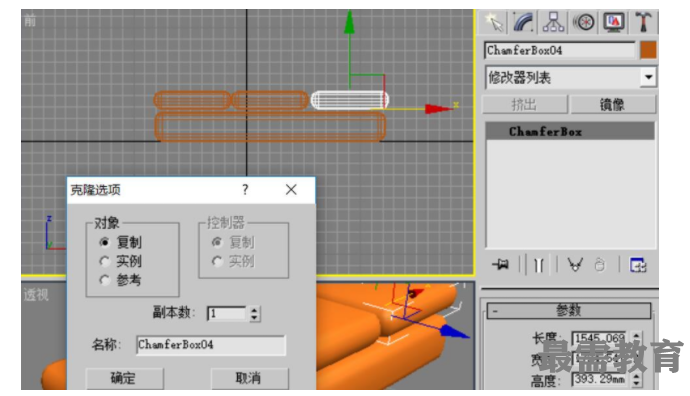Select 实例 radio under 控制器
This screenshot has height=396, width=690.
point(217,261)
